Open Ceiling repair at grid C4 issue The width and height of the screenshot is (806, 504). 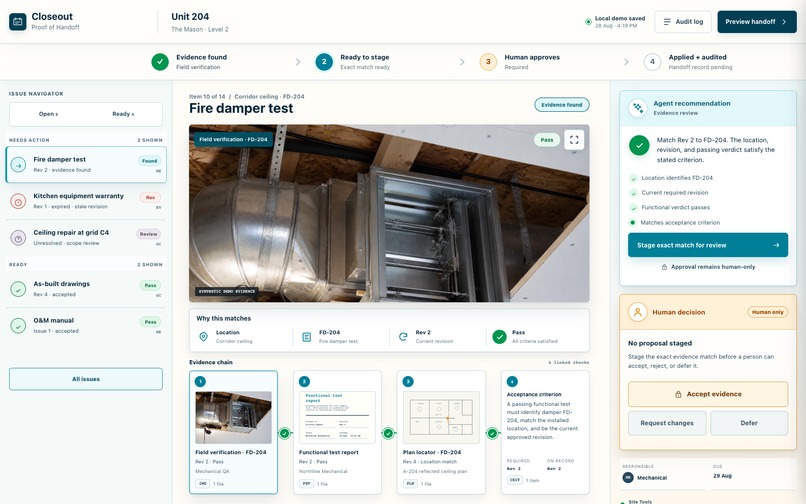[x=86, y=238]
